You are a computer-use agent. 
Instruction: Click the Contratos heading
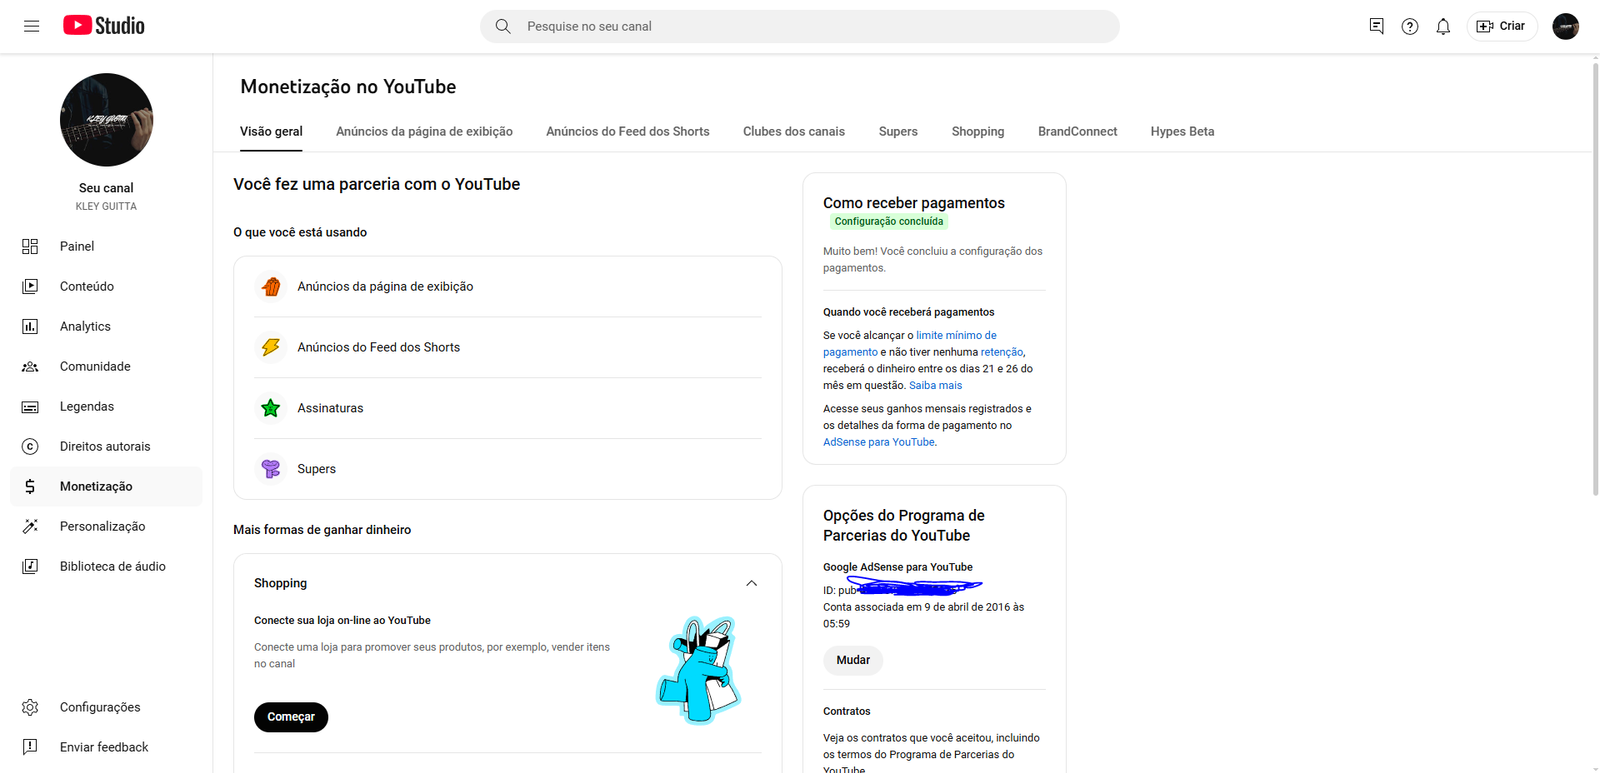coord(847,712)
